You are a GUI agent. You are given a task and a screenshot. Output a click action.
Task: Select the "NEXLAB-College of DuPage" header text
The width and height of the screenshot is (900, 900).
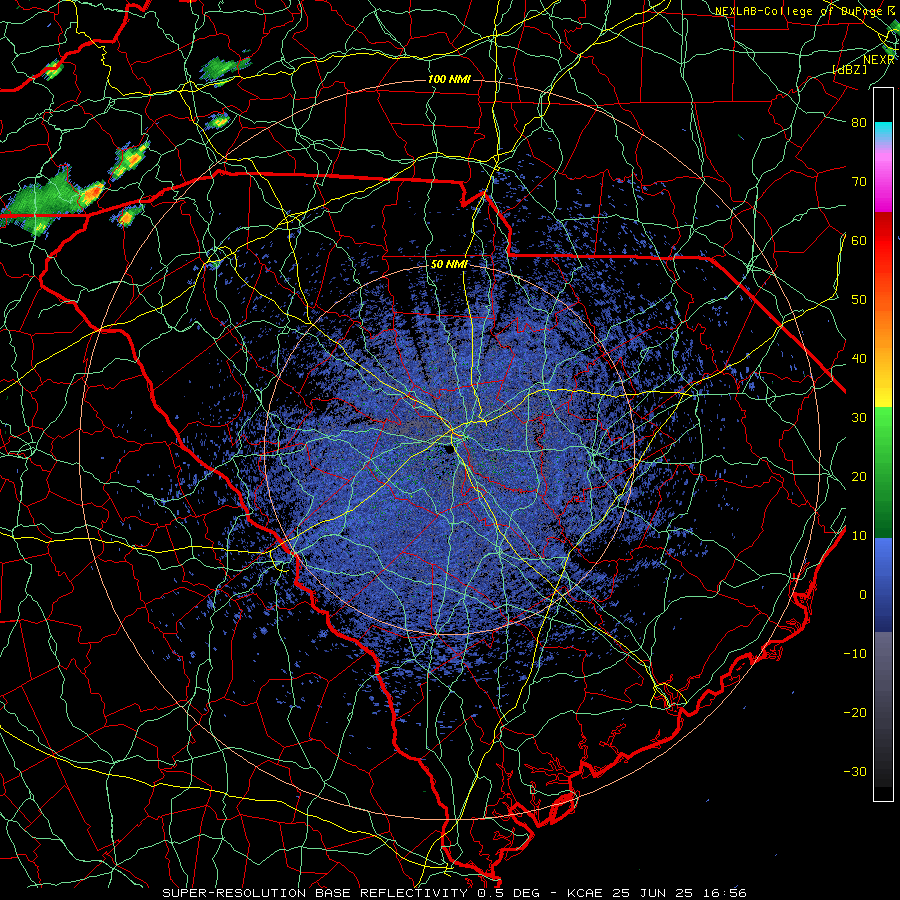(800, 11)
